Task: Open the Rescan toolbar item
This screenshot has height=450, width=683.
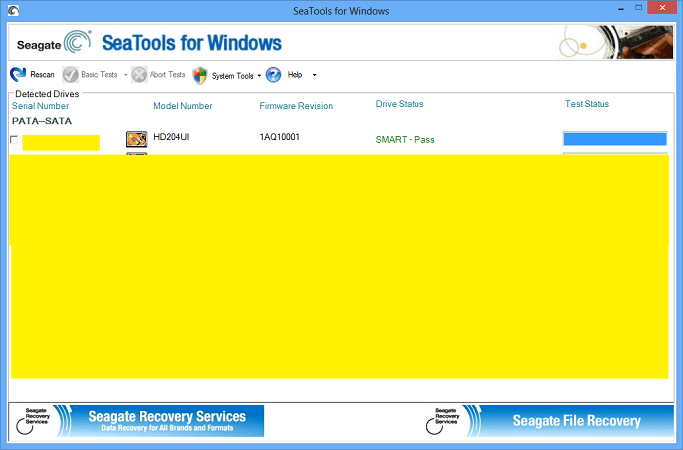Action: tap(42, 74)
